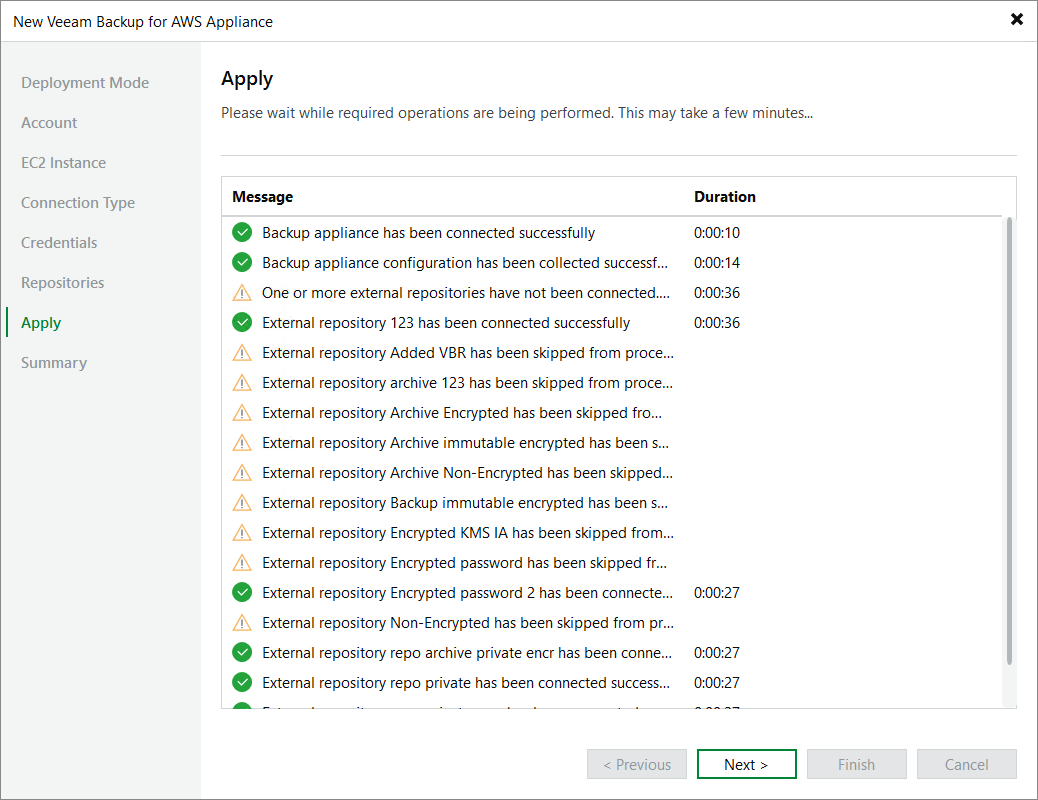Click the vertical scrollbar of the message list

1009,440
